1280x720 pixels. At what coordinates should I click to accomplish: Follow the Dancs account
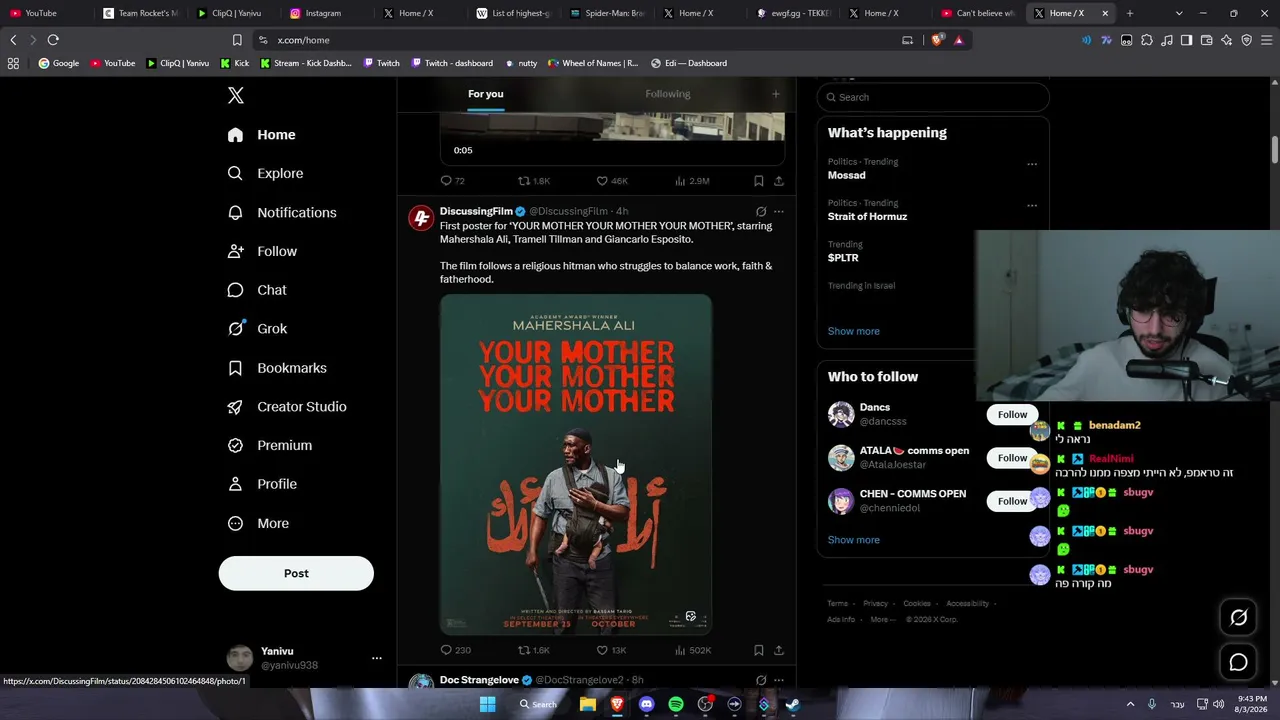coord(1012,414)
